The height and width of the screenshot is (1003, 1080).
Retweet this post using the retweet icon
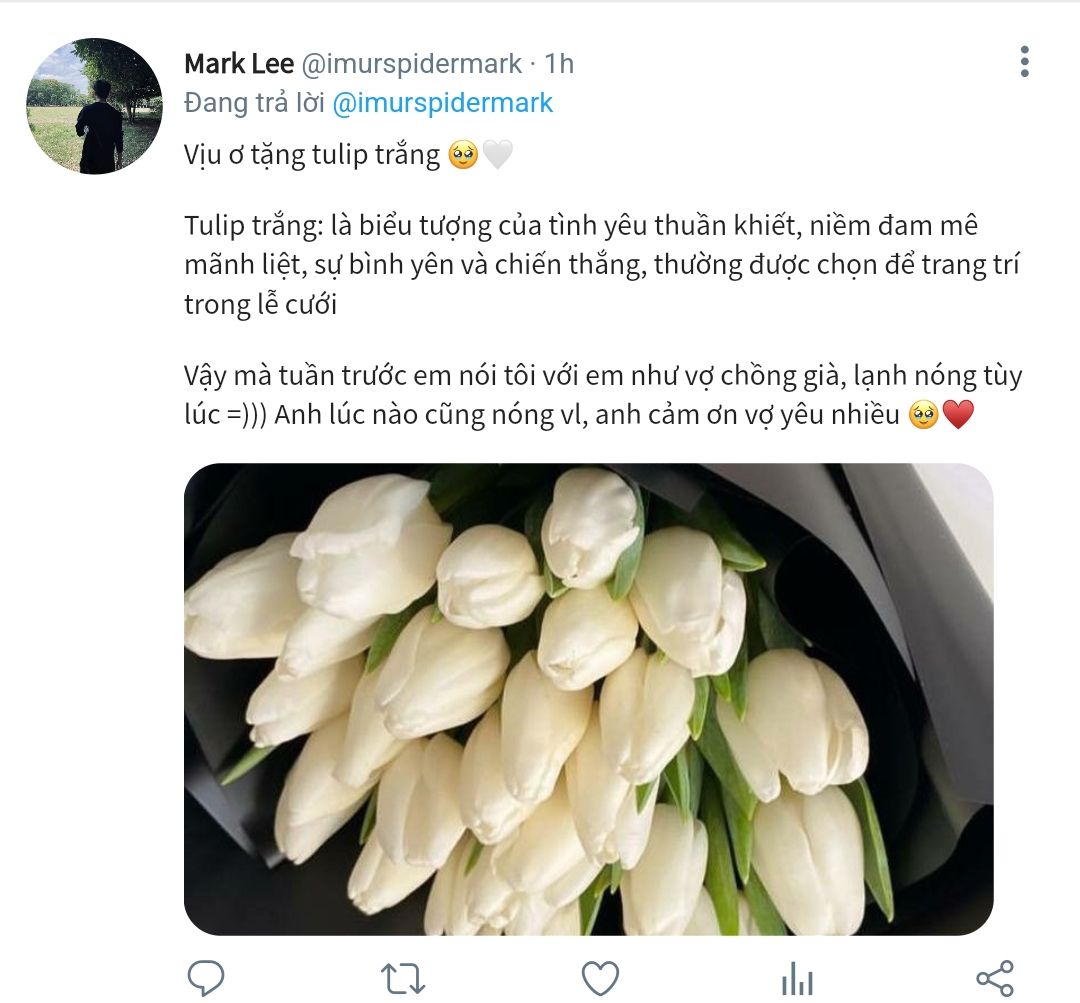403,978
